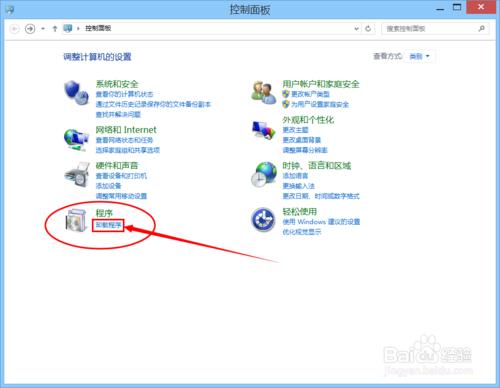Click the Refresh button in address bar
500x388 pixels.
pos(368,29)
